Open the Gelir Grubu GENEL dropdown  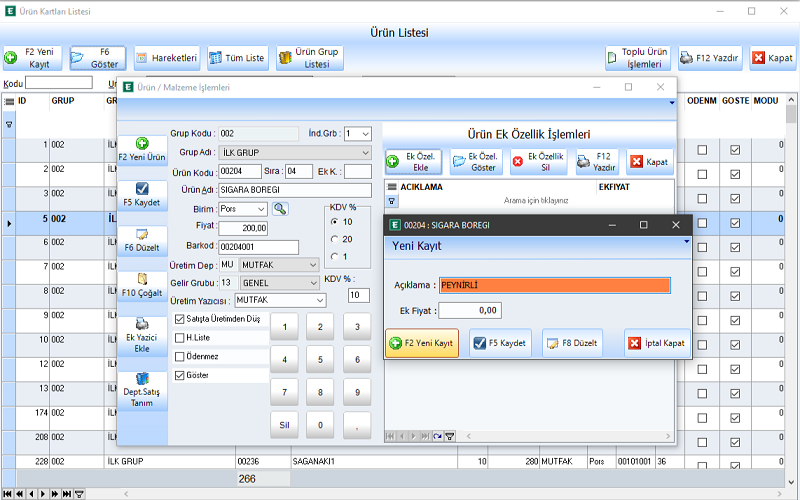(312, 282)
